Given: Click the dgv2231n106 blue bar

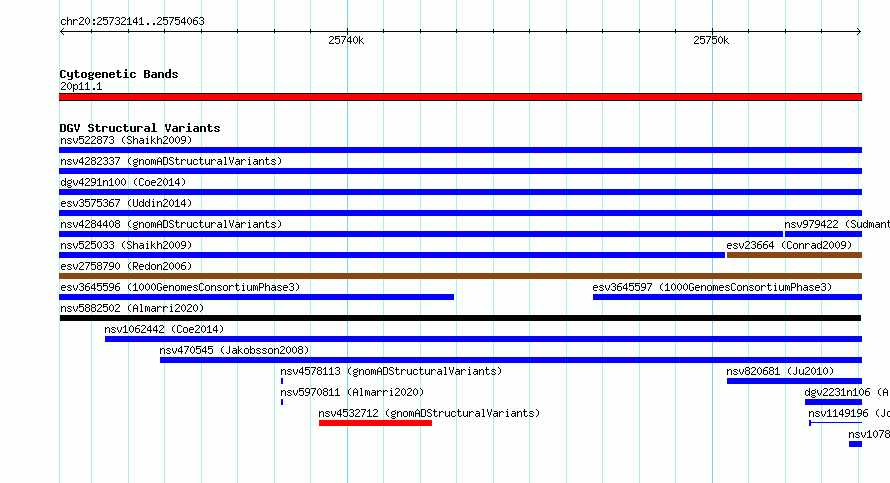Looking at the screenshot, I should (833, 402).
